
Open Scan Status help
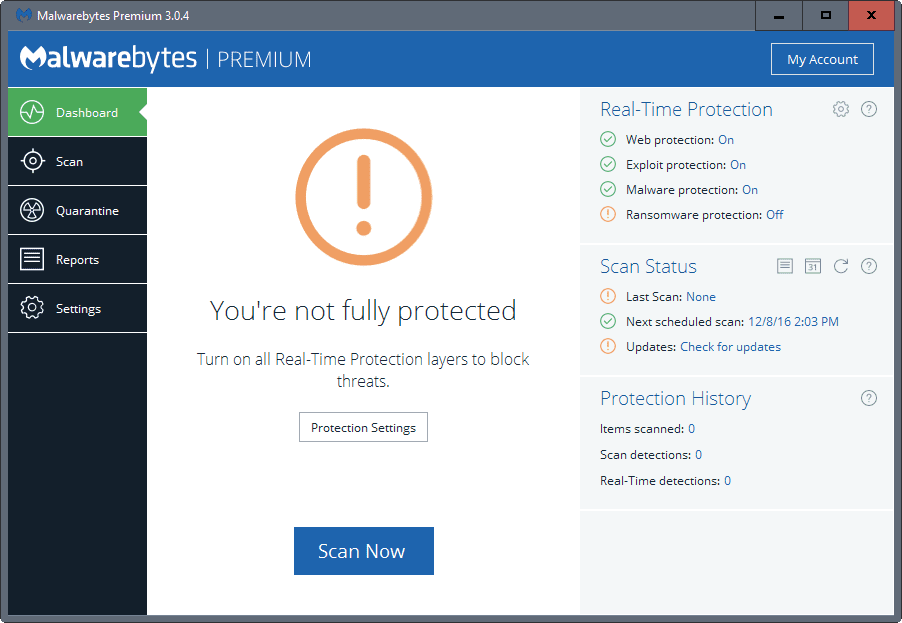click(x=868, y=266)
